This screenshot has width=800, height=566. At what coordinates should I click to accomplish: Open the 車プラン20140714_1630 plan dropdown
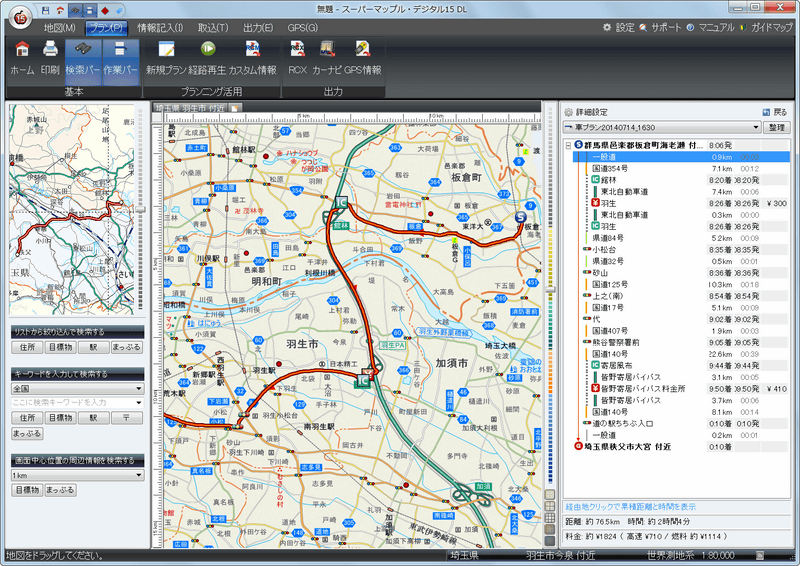pyautogui.click(x=662, y=127)
